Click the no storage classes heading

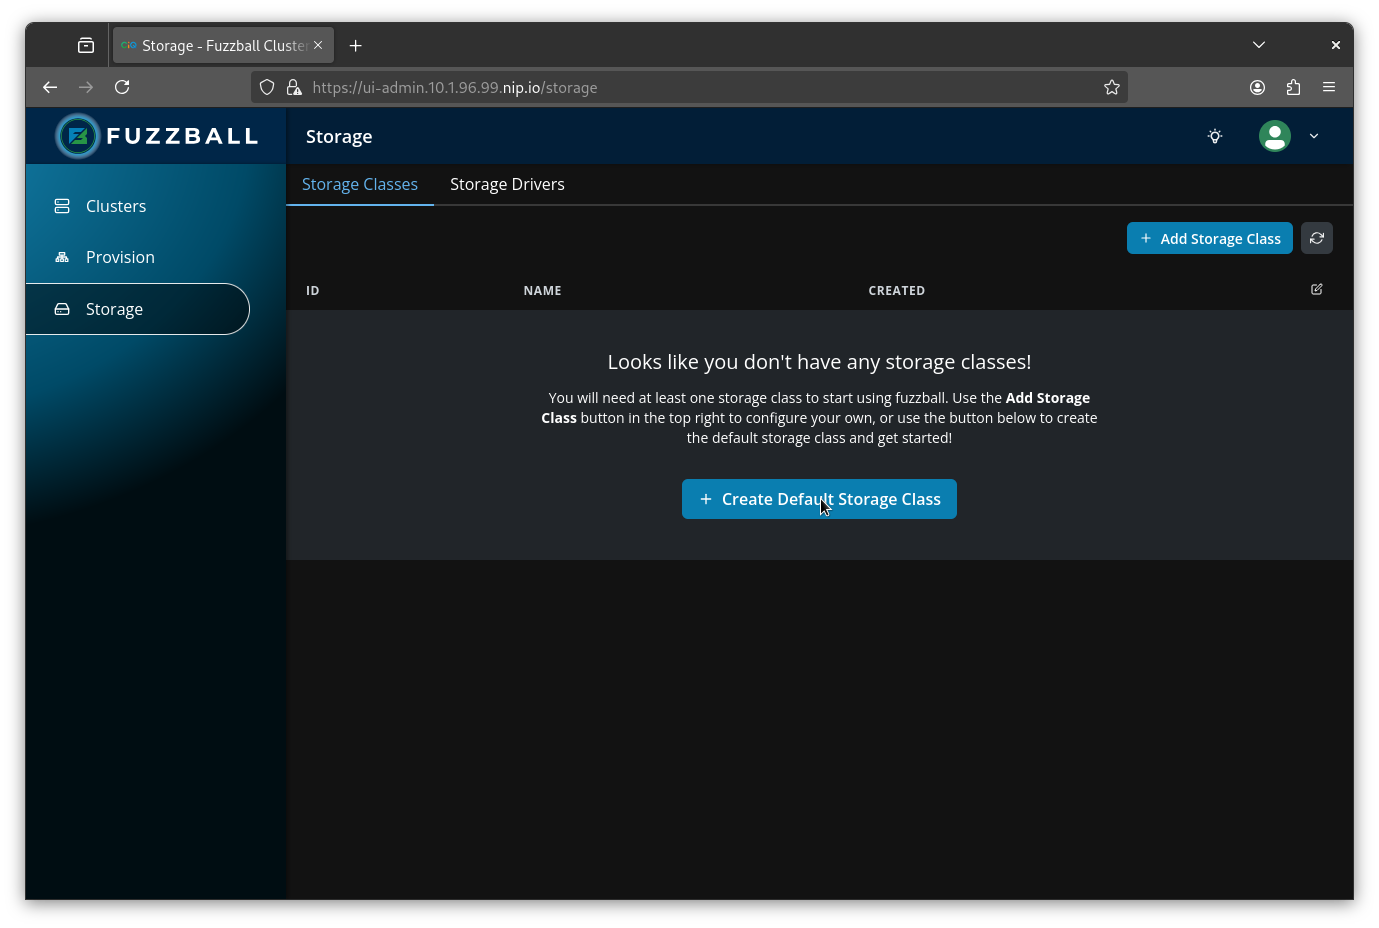(819, 362)
